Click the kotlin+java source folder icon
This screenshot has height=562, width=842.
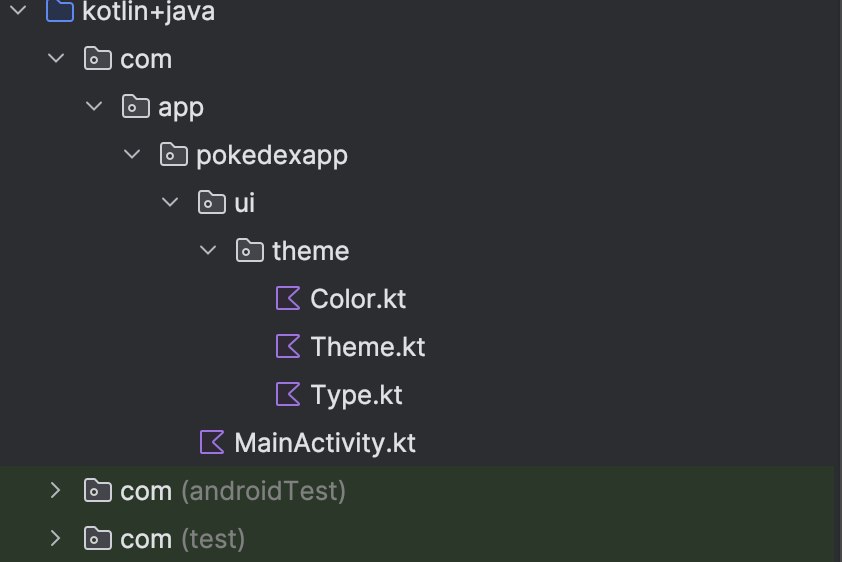tap(60, 12)
